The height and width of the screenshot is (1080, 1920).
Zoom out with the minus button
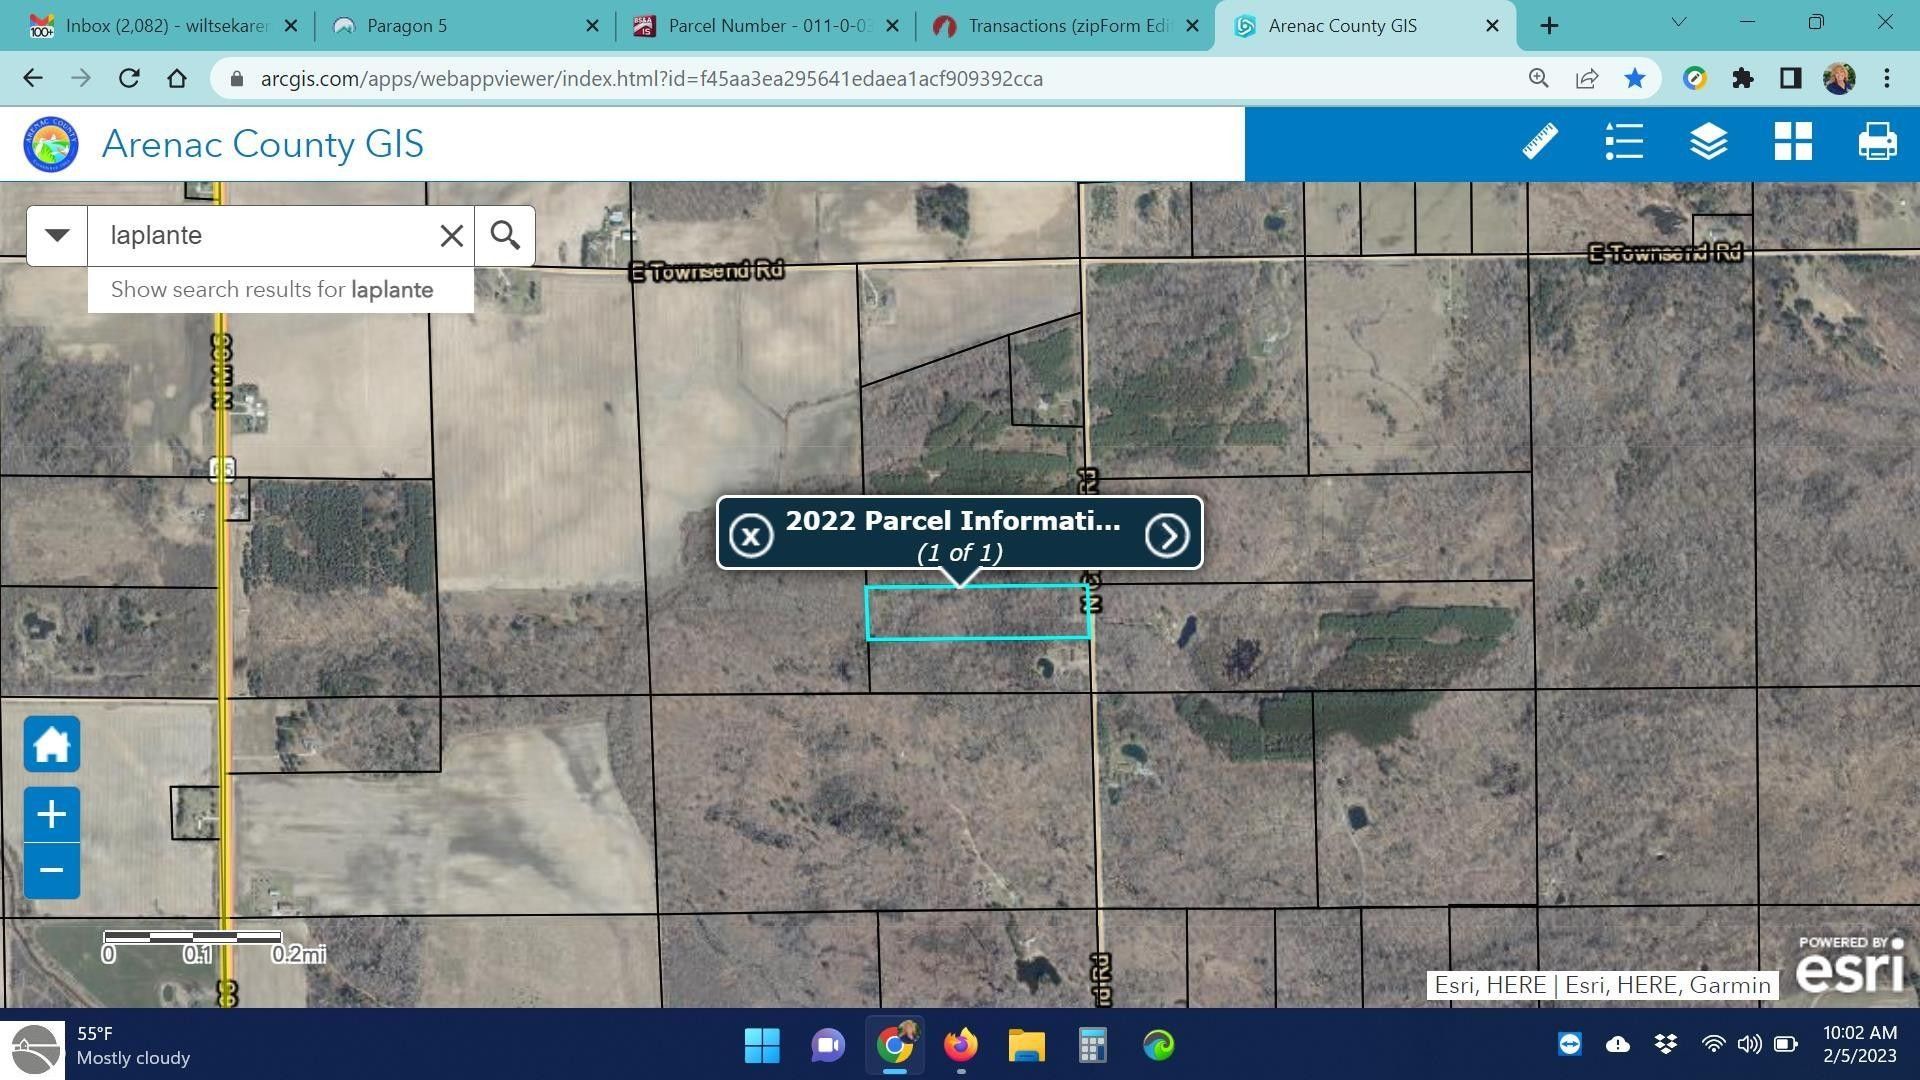point(52,870)
